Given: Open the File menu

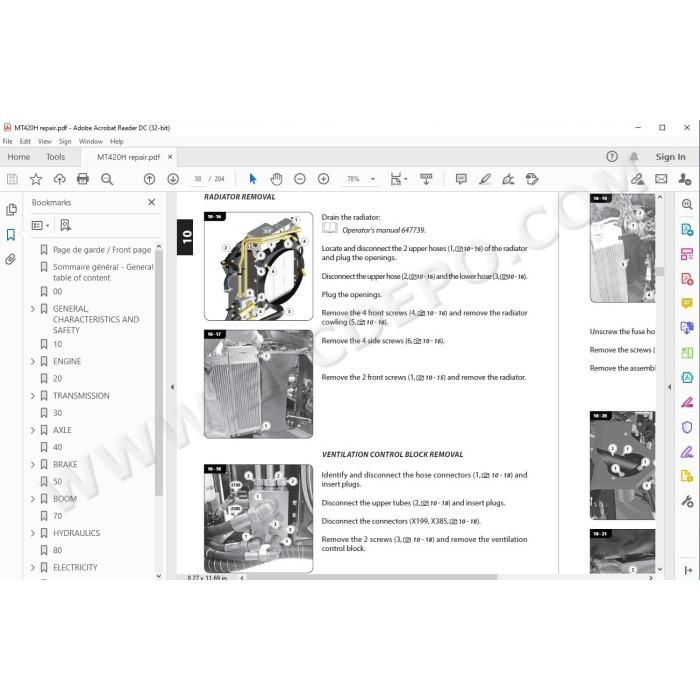Looking at the screenshot, I should (8, 142).
